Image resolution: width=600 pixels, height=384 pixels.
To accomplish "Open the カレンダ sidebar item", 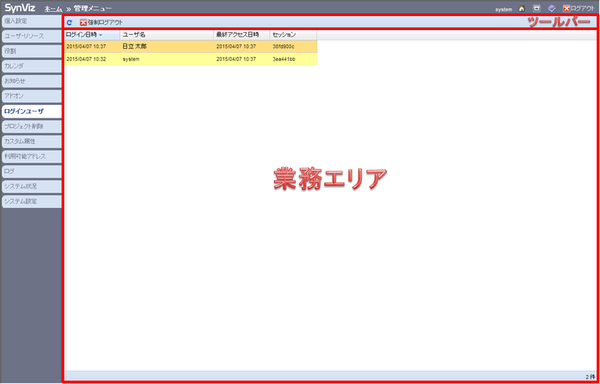I will (31, 66).
